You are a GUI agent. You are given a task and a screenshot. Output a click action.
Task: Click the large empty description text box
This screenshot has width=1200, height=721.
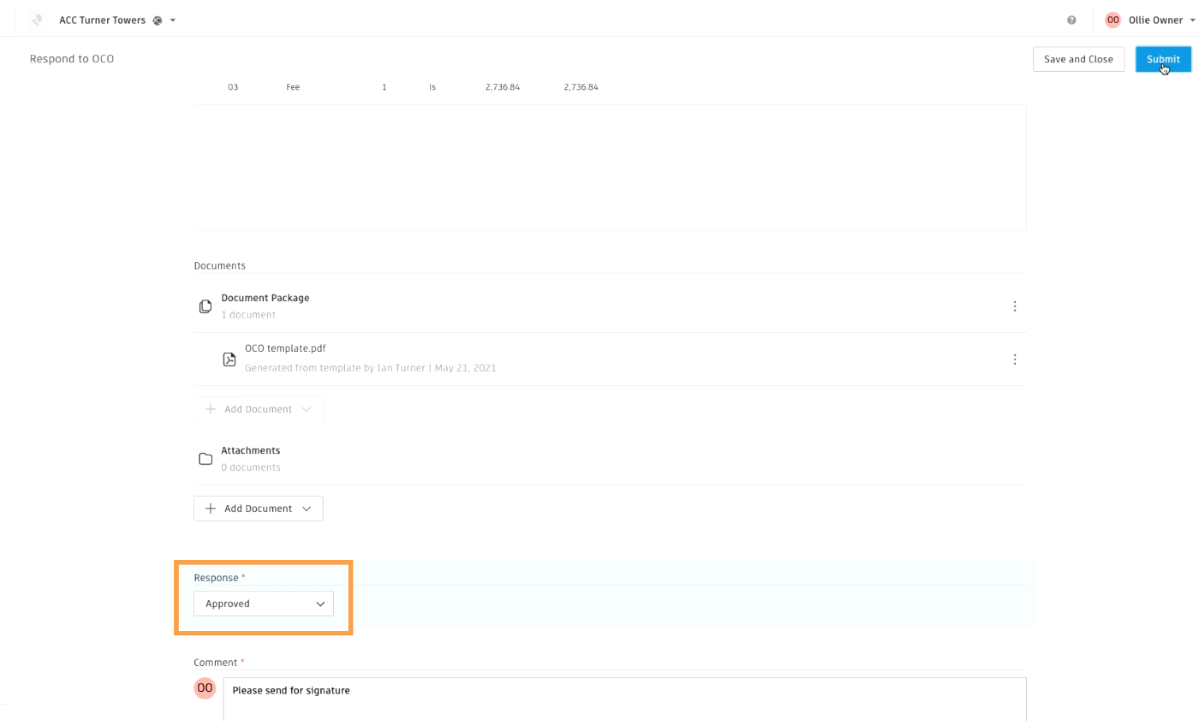[x=610, y=167]
